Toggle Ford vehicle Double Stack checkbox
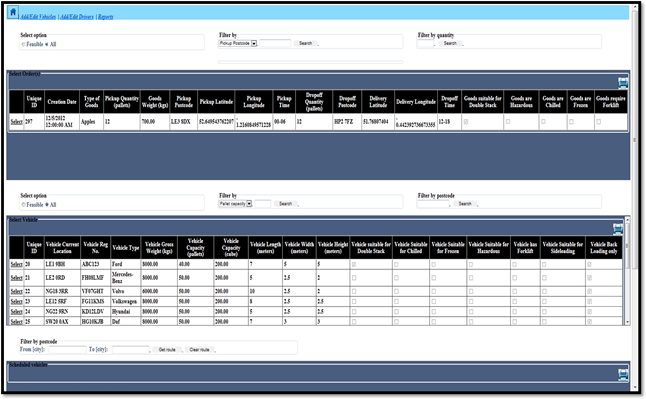The width and height of the screenshot is (646, 399). point(354,264)
